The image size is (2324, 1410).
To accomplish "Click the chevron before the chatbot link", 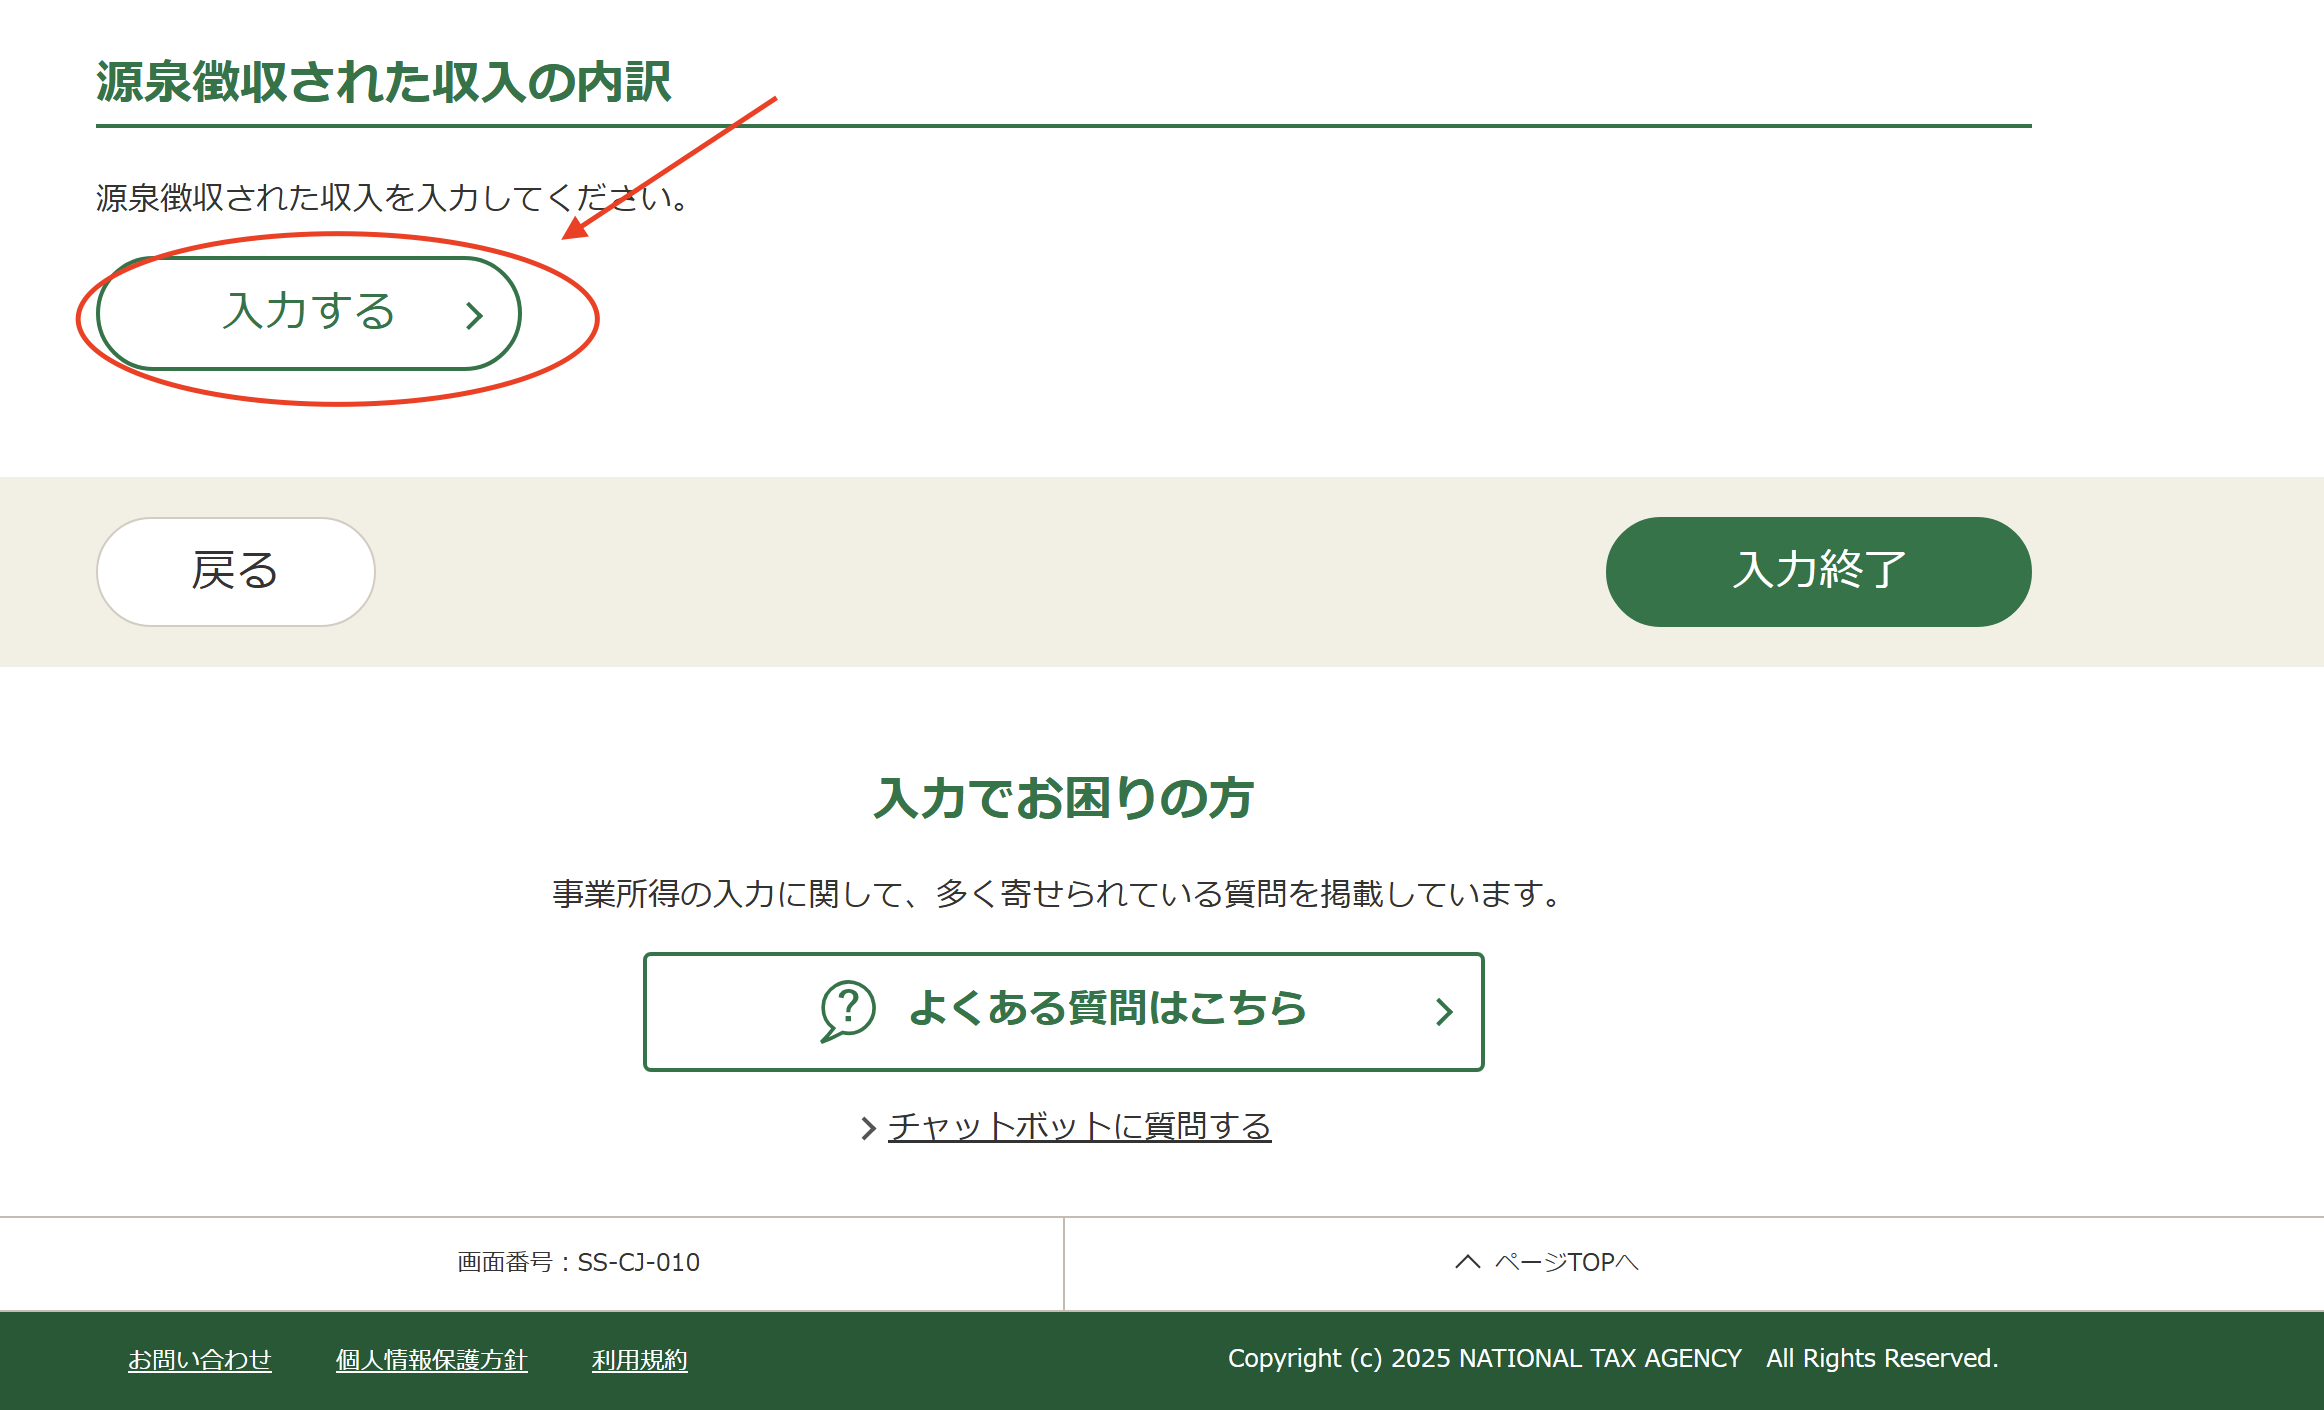I will click(x=868, y=1128).
